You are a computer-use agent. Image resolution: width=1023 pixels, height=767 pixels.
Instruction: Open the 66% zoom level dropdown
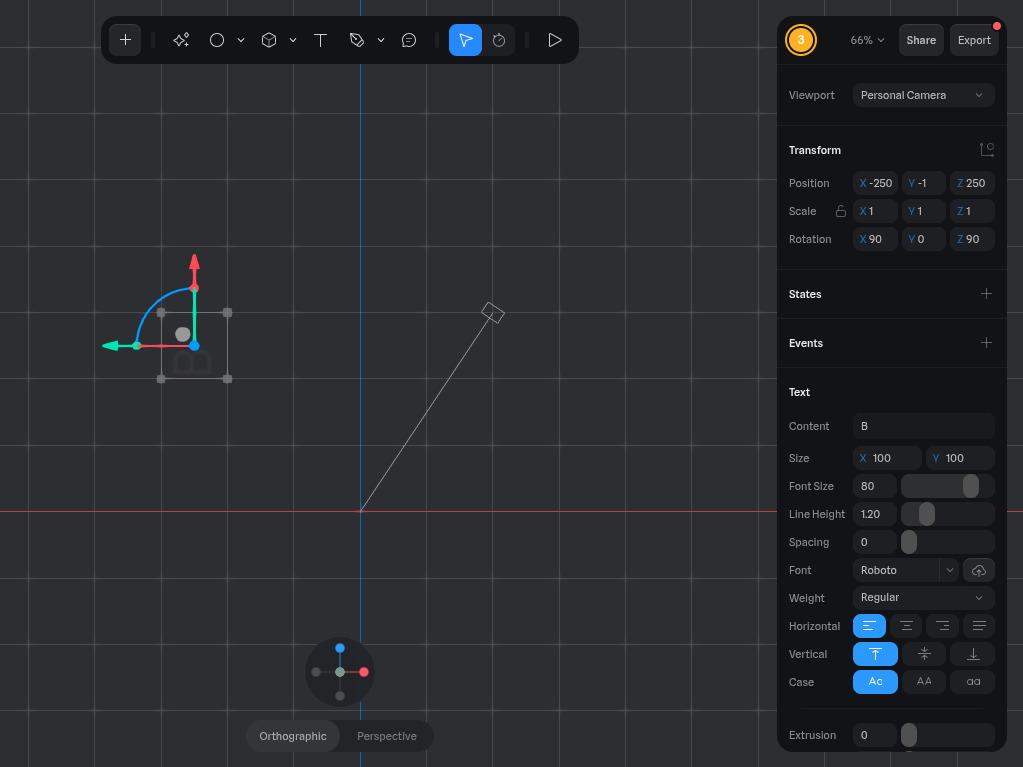click(x=867, y=40)
